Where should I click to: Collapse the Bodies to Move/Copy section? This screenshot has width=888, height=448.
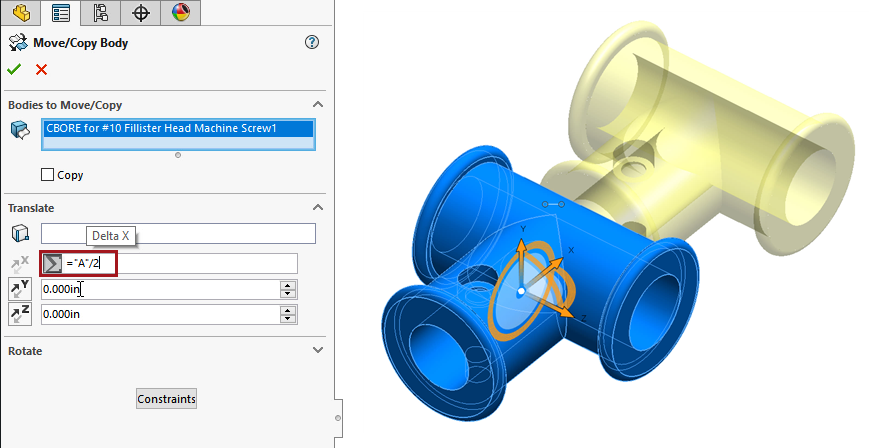tap(318, 105)
